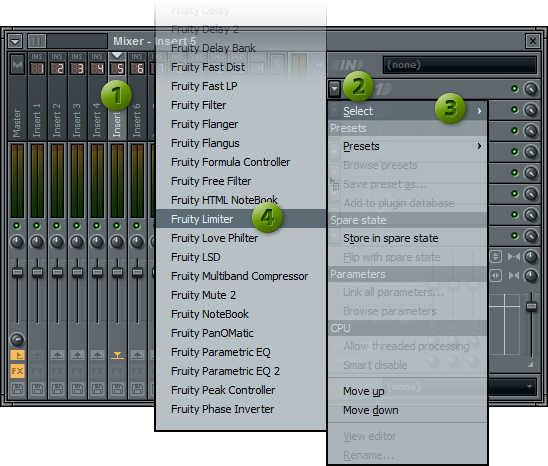Arm disk recording on Insert 6
Viewport: 548px width, 466px height.
pyautogui.click(x=137, y=389)
